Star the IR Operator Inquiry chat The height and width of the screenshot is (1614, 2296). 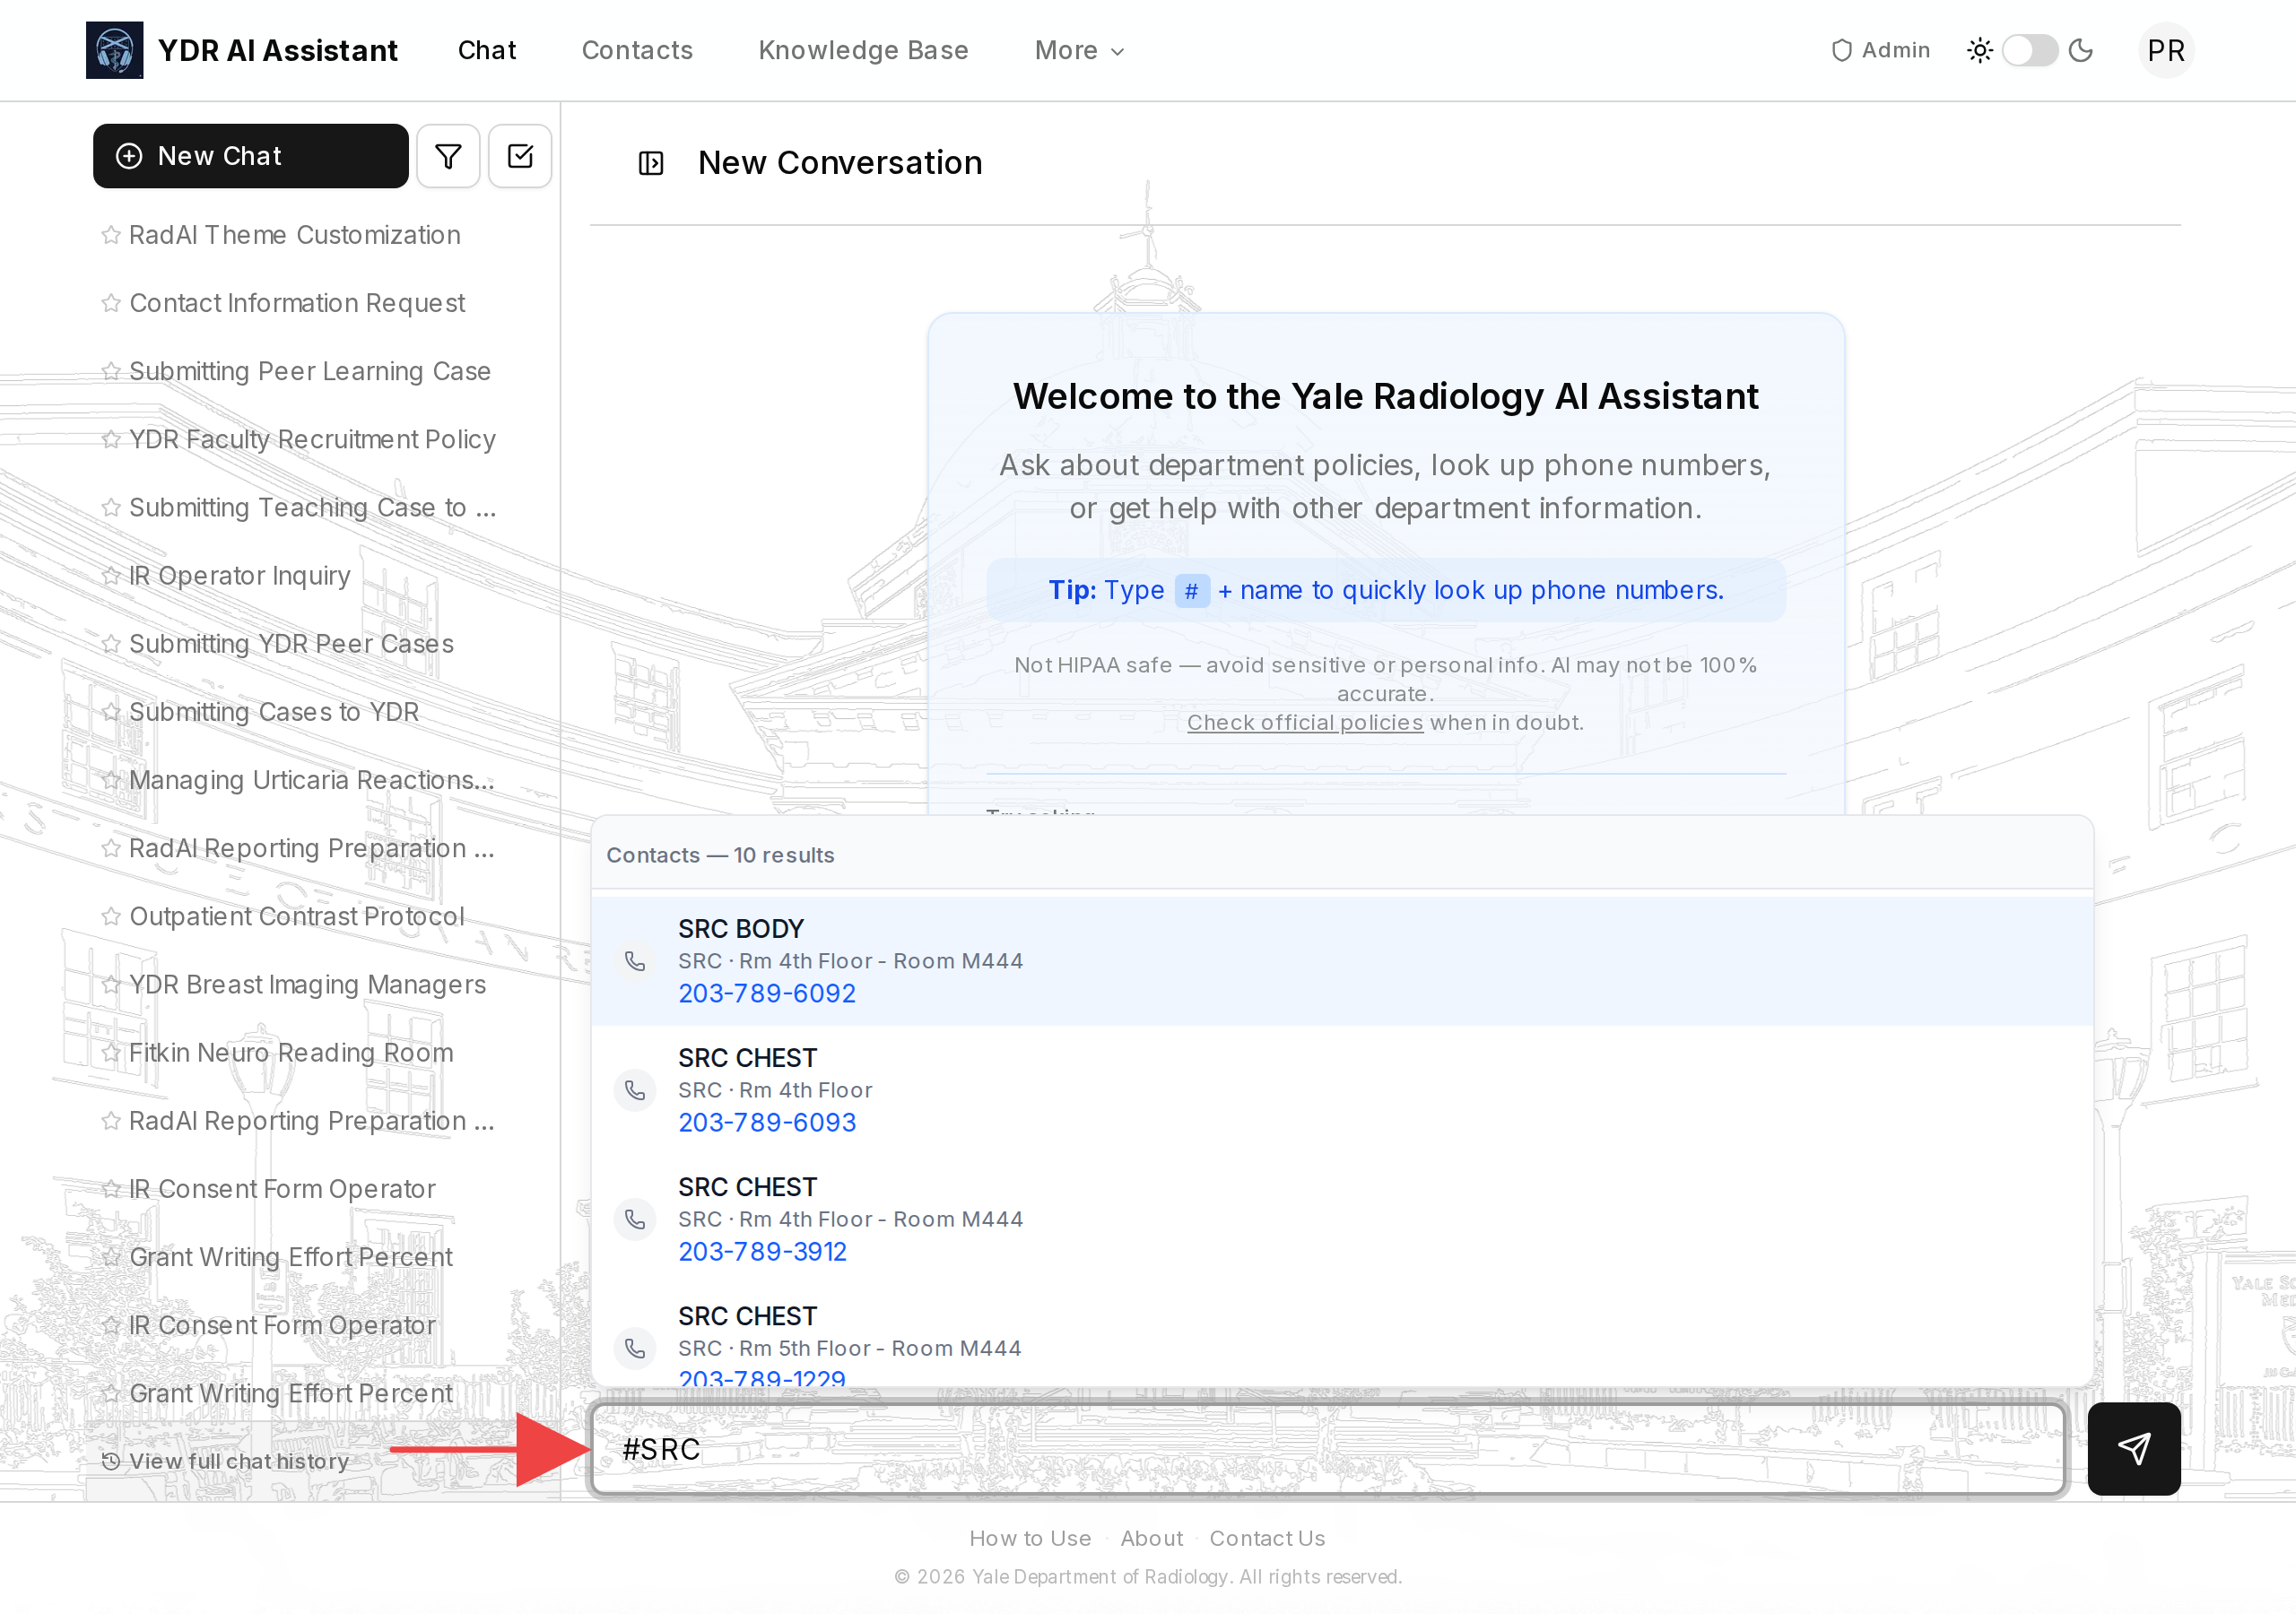point(111,576)
